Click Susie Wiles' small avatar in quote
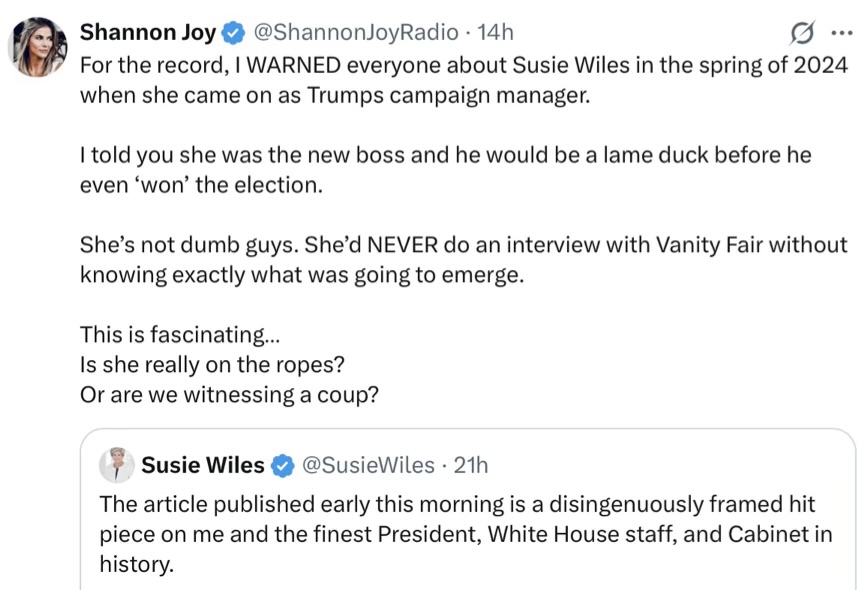This screenshot has width=858, height=590. [117, 465]
